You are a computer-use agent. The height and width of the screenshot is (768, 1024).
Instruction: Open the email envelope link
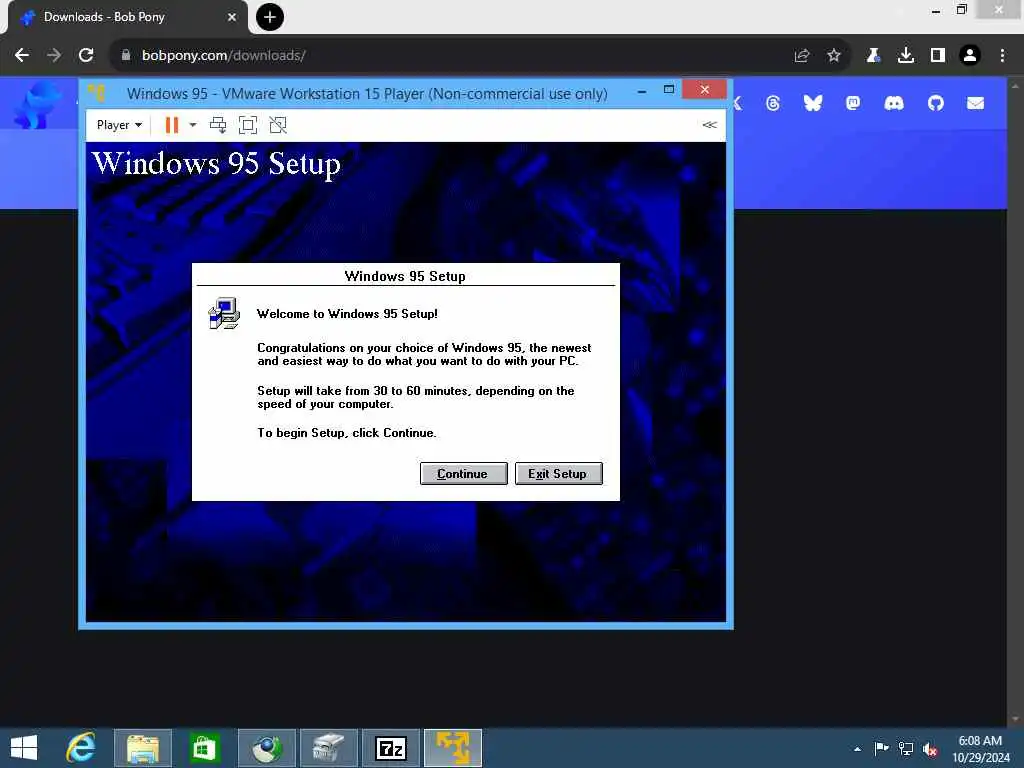click(x=976, y=103)
